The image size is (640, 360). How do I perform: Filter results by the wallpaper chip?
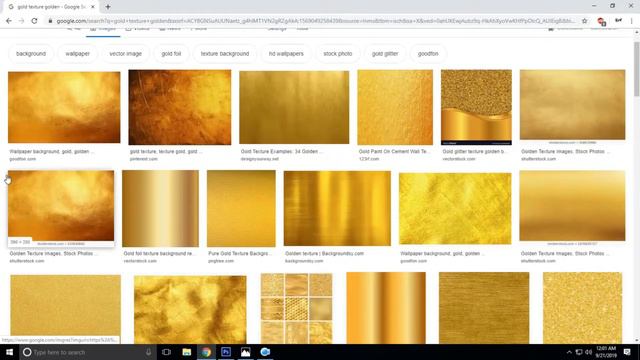(x=77, y=53)
